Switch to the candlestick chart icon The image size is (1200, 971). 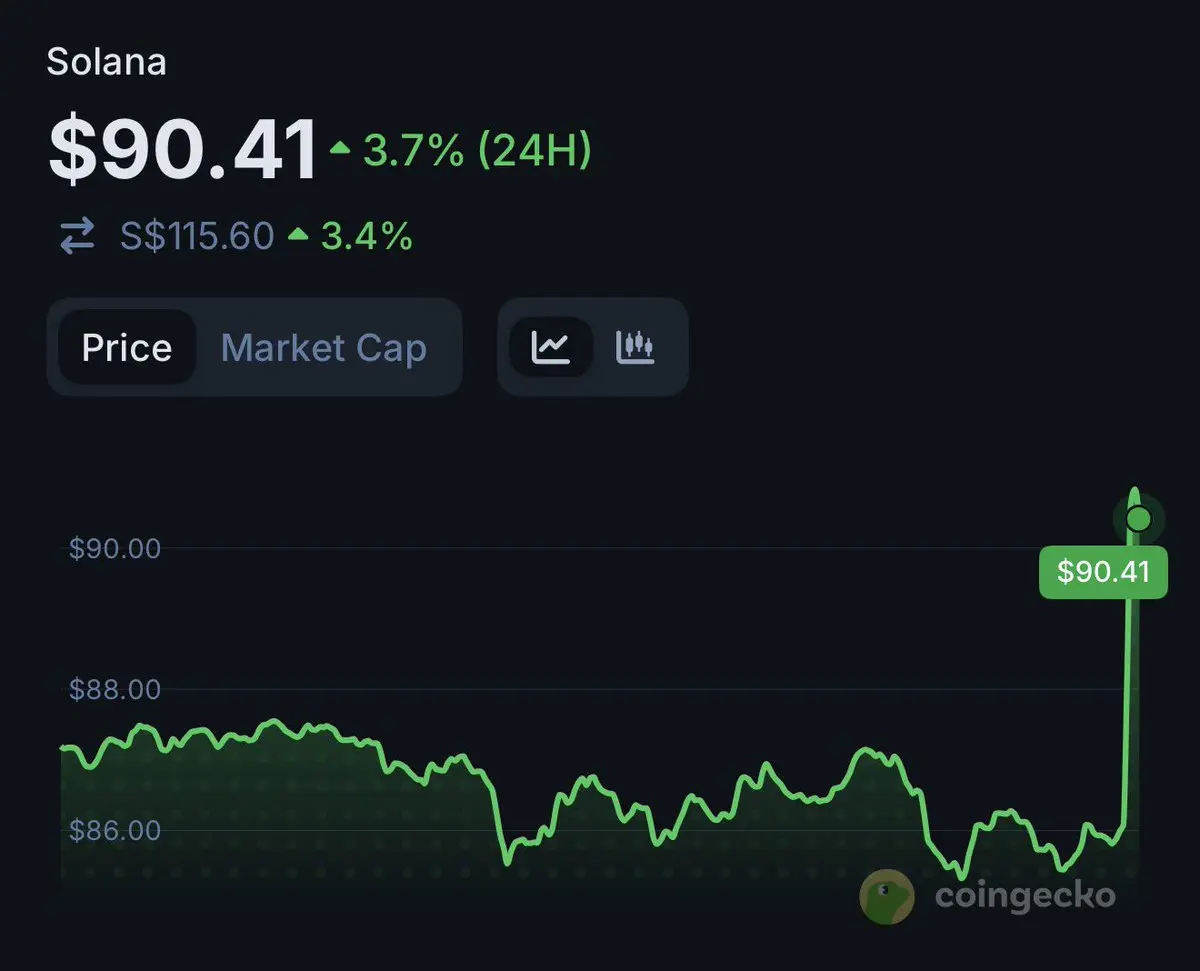635,348
